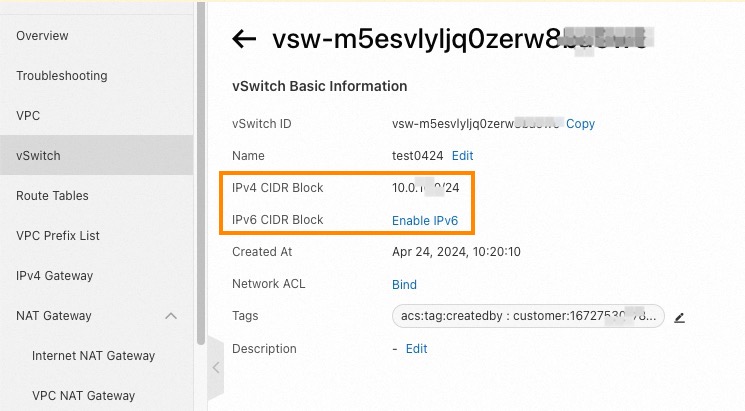Screen dimensions: 745x411
Task: Edit the vSwitch name test0424
Action: [x=462, y=156]
